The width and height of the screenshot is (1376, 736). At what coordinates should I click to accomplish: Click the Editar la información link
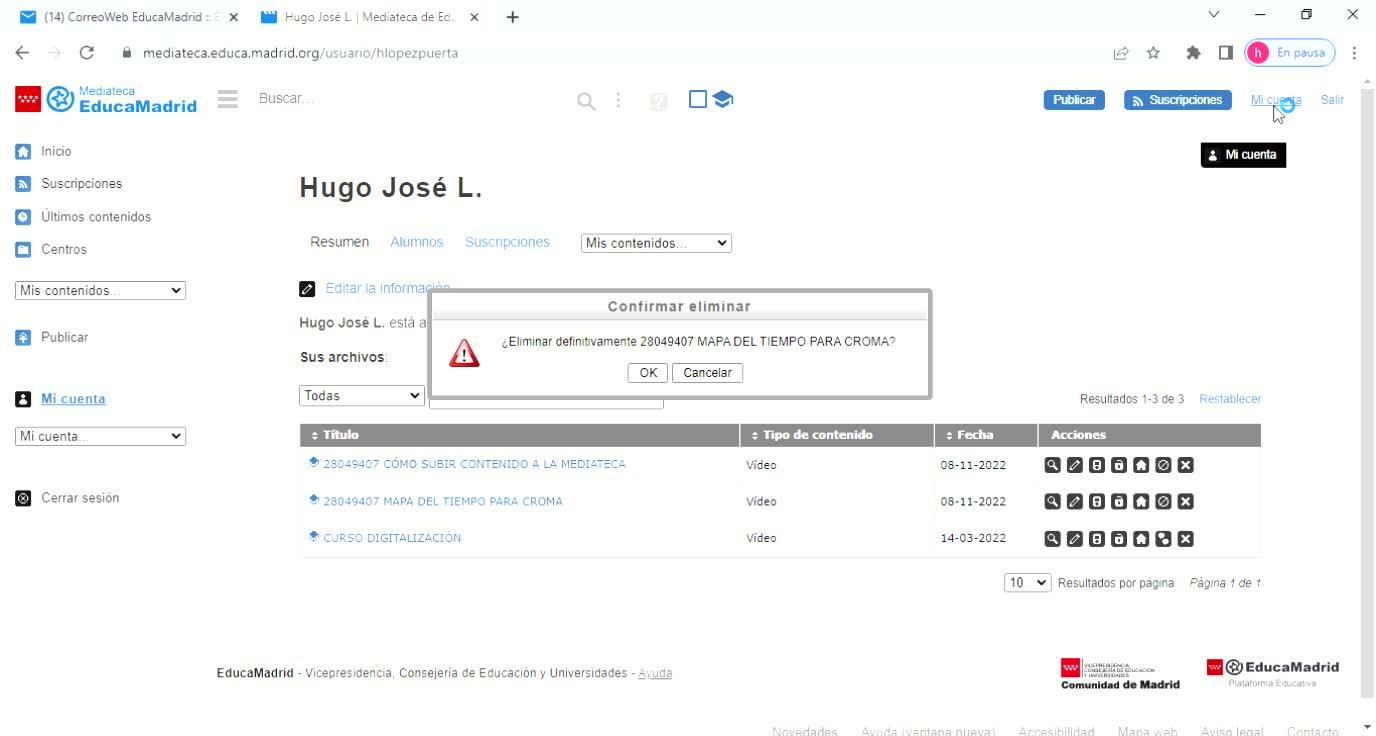387,288
